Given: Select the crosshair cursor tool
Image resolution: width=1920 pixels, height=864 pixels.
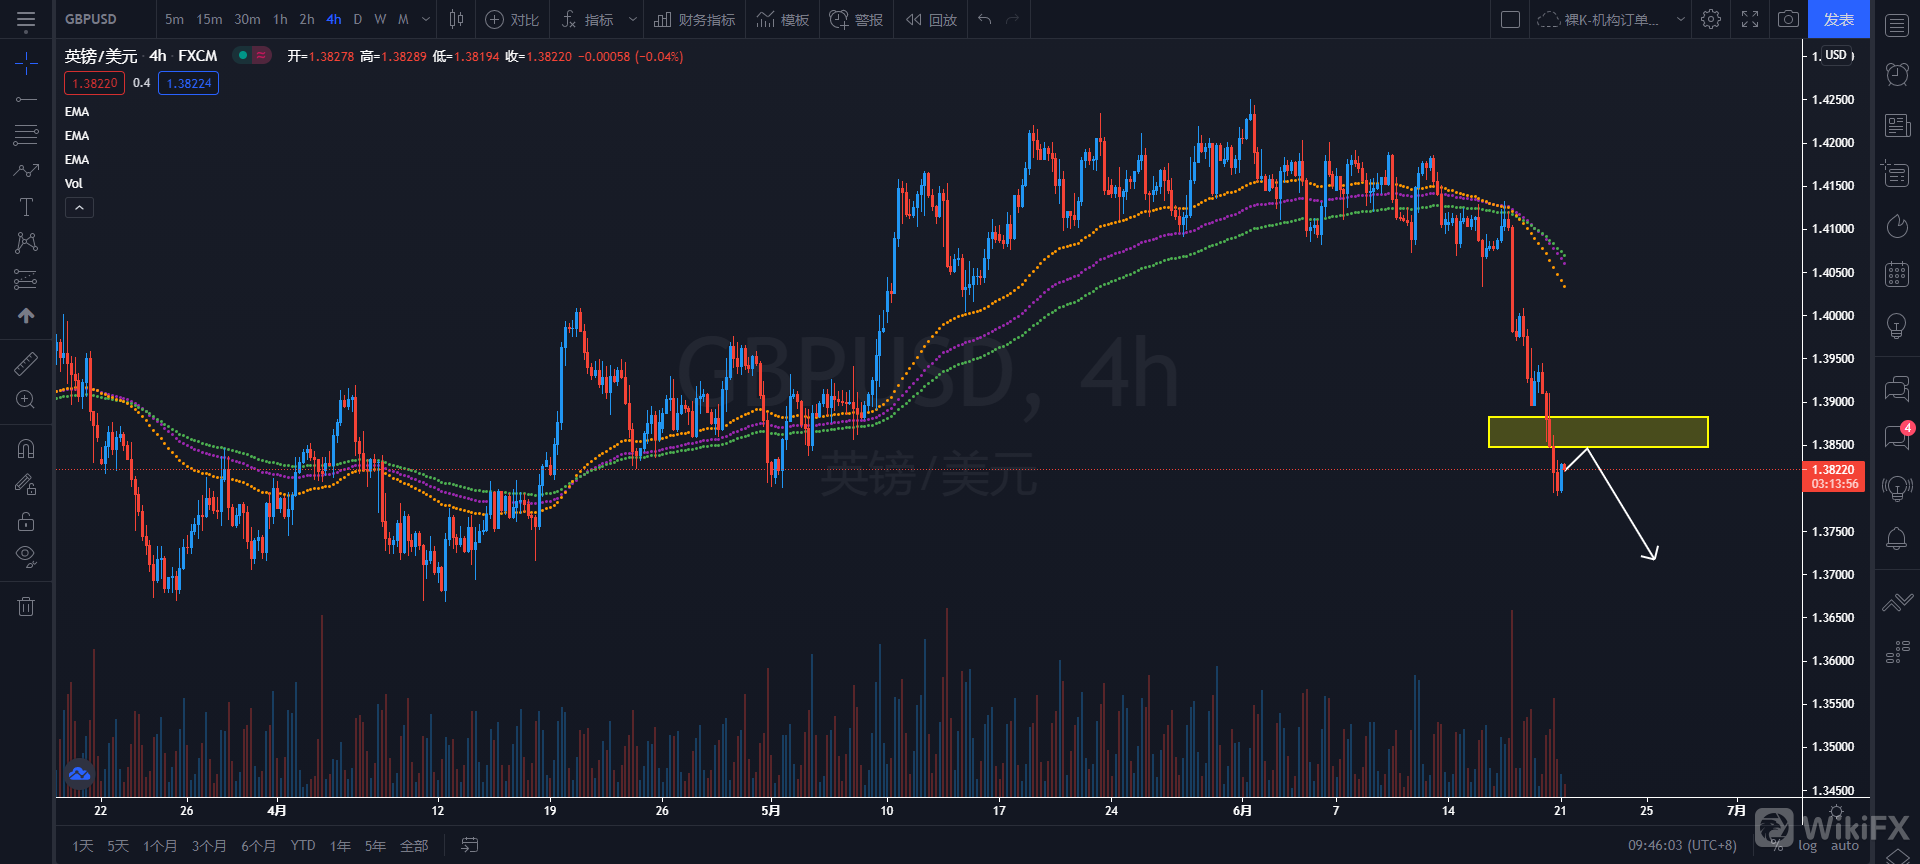Looking at the screenshot, I should tap(26, 64).
